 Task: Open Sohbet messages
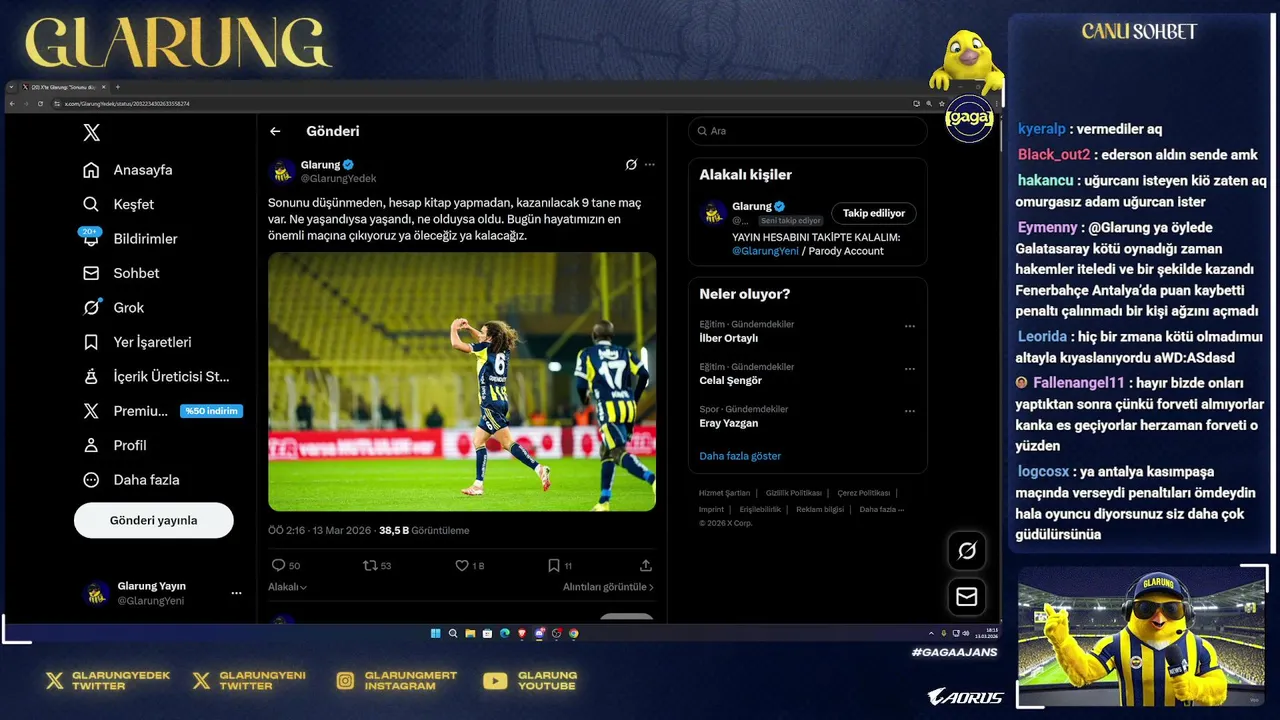point(121,273)
